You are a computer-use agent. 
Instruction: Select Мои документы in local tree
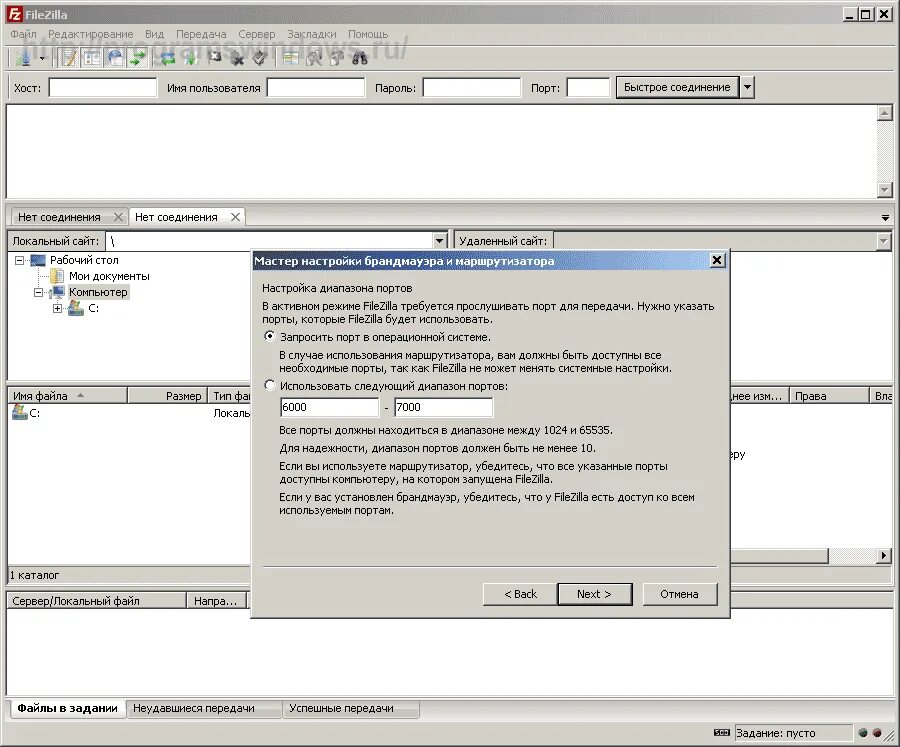109,276
